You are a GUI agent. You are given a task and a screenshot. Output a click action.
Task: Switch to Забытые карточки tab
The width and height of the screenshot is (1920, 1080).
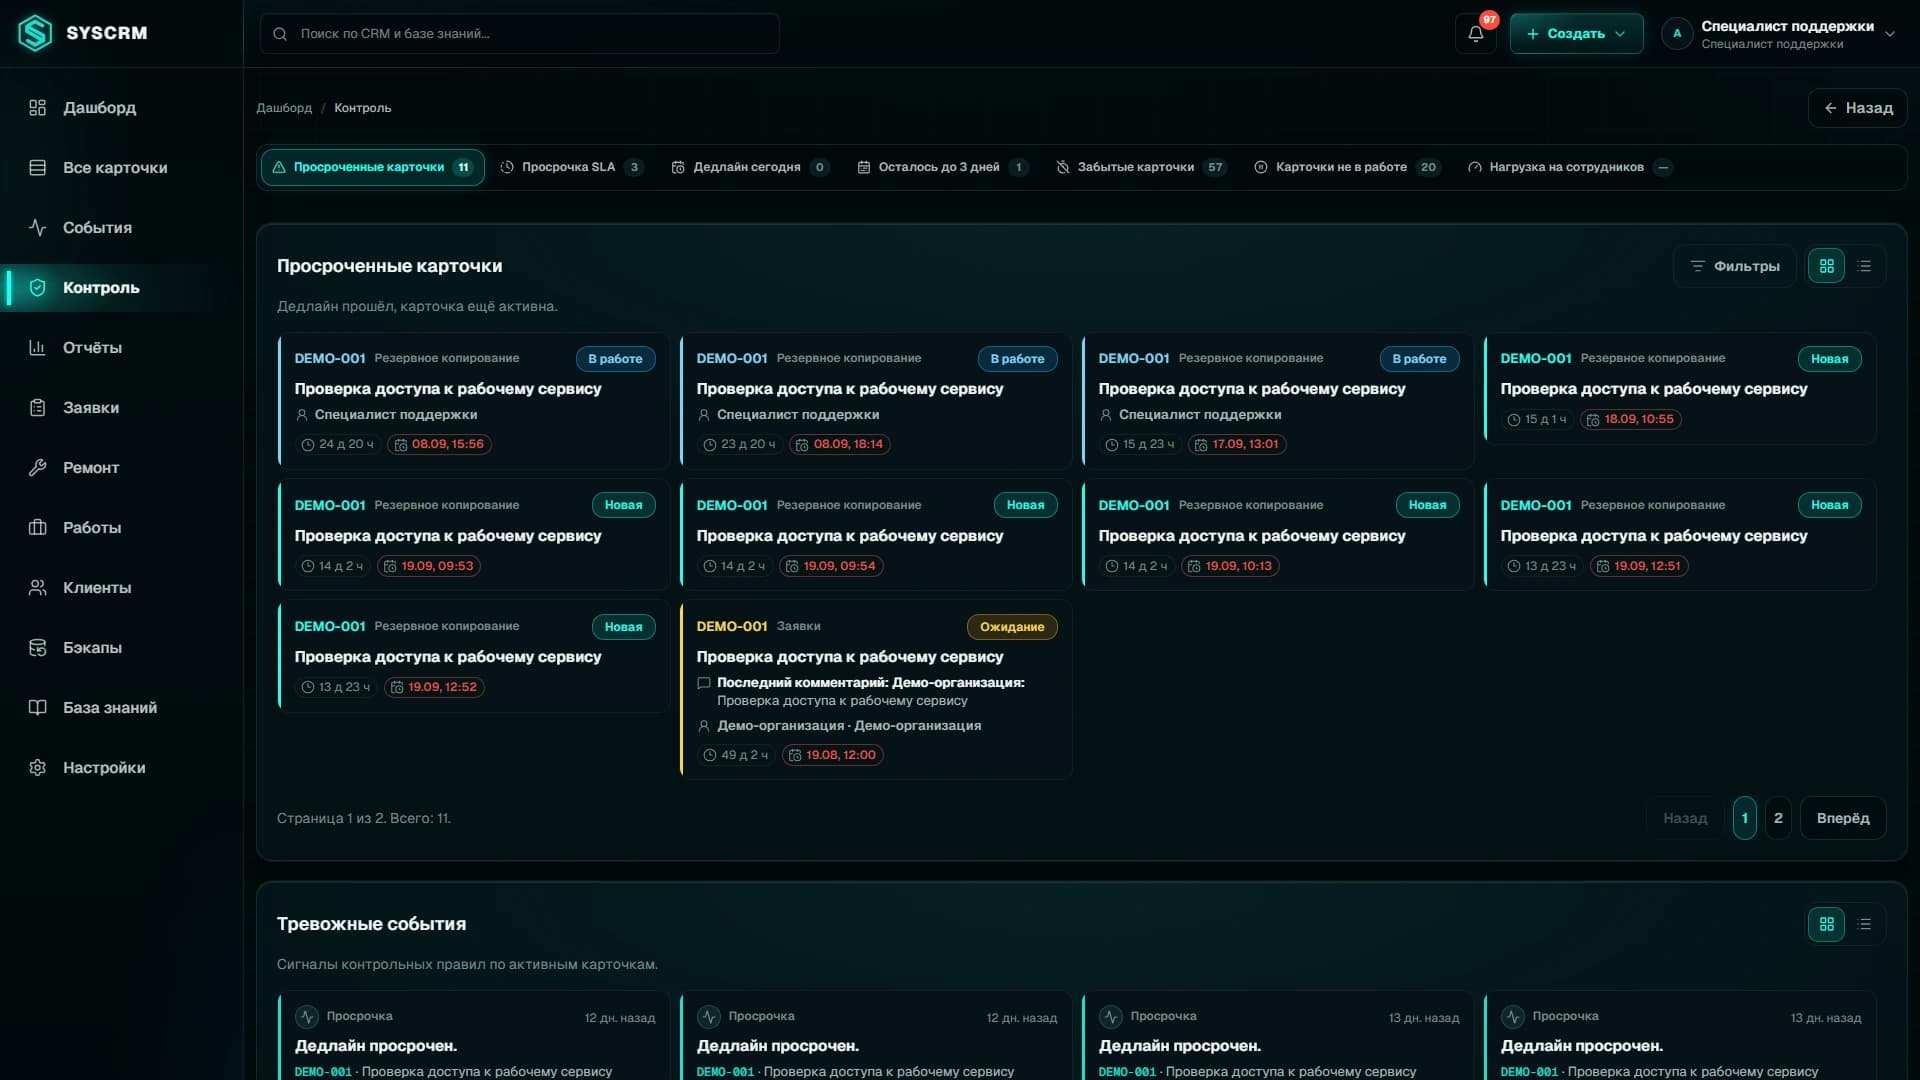point(1141,167)
